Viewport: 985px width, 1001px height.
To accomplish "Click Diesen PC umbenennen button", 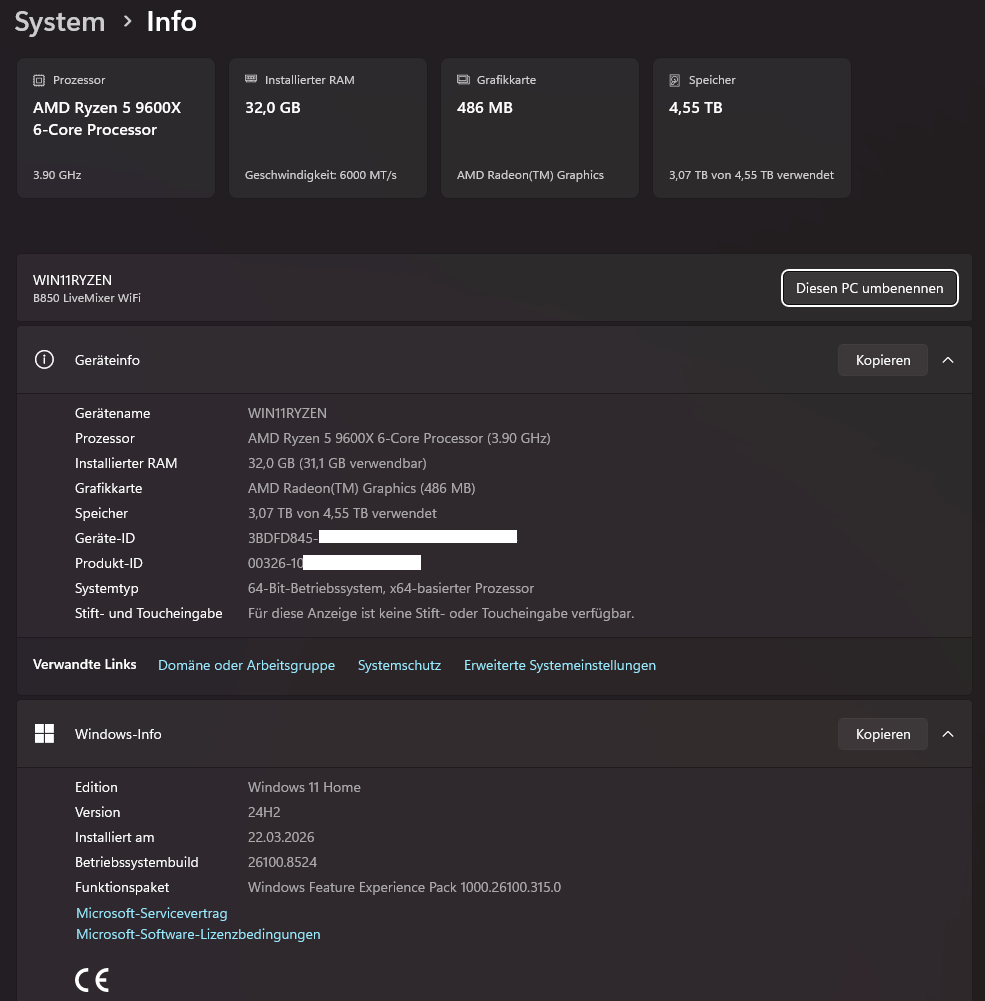I will click(x=869, y=288).
